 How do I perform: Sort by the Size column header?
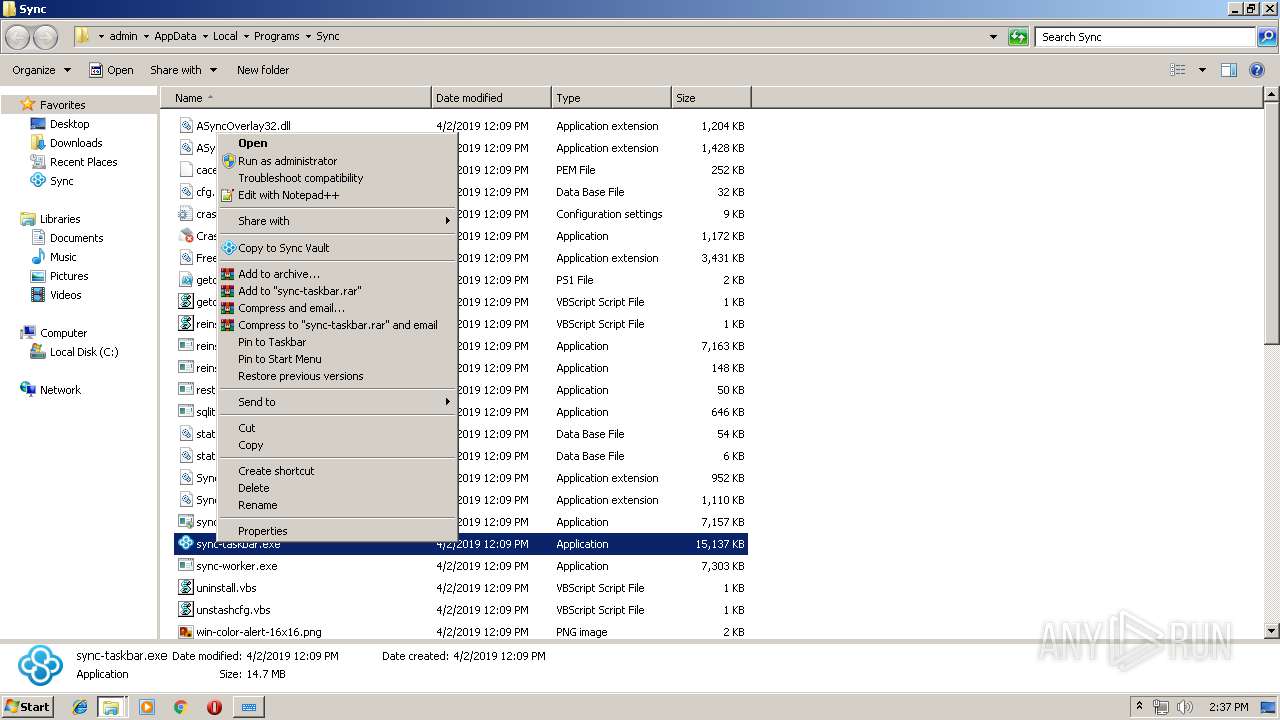(711, 98)
